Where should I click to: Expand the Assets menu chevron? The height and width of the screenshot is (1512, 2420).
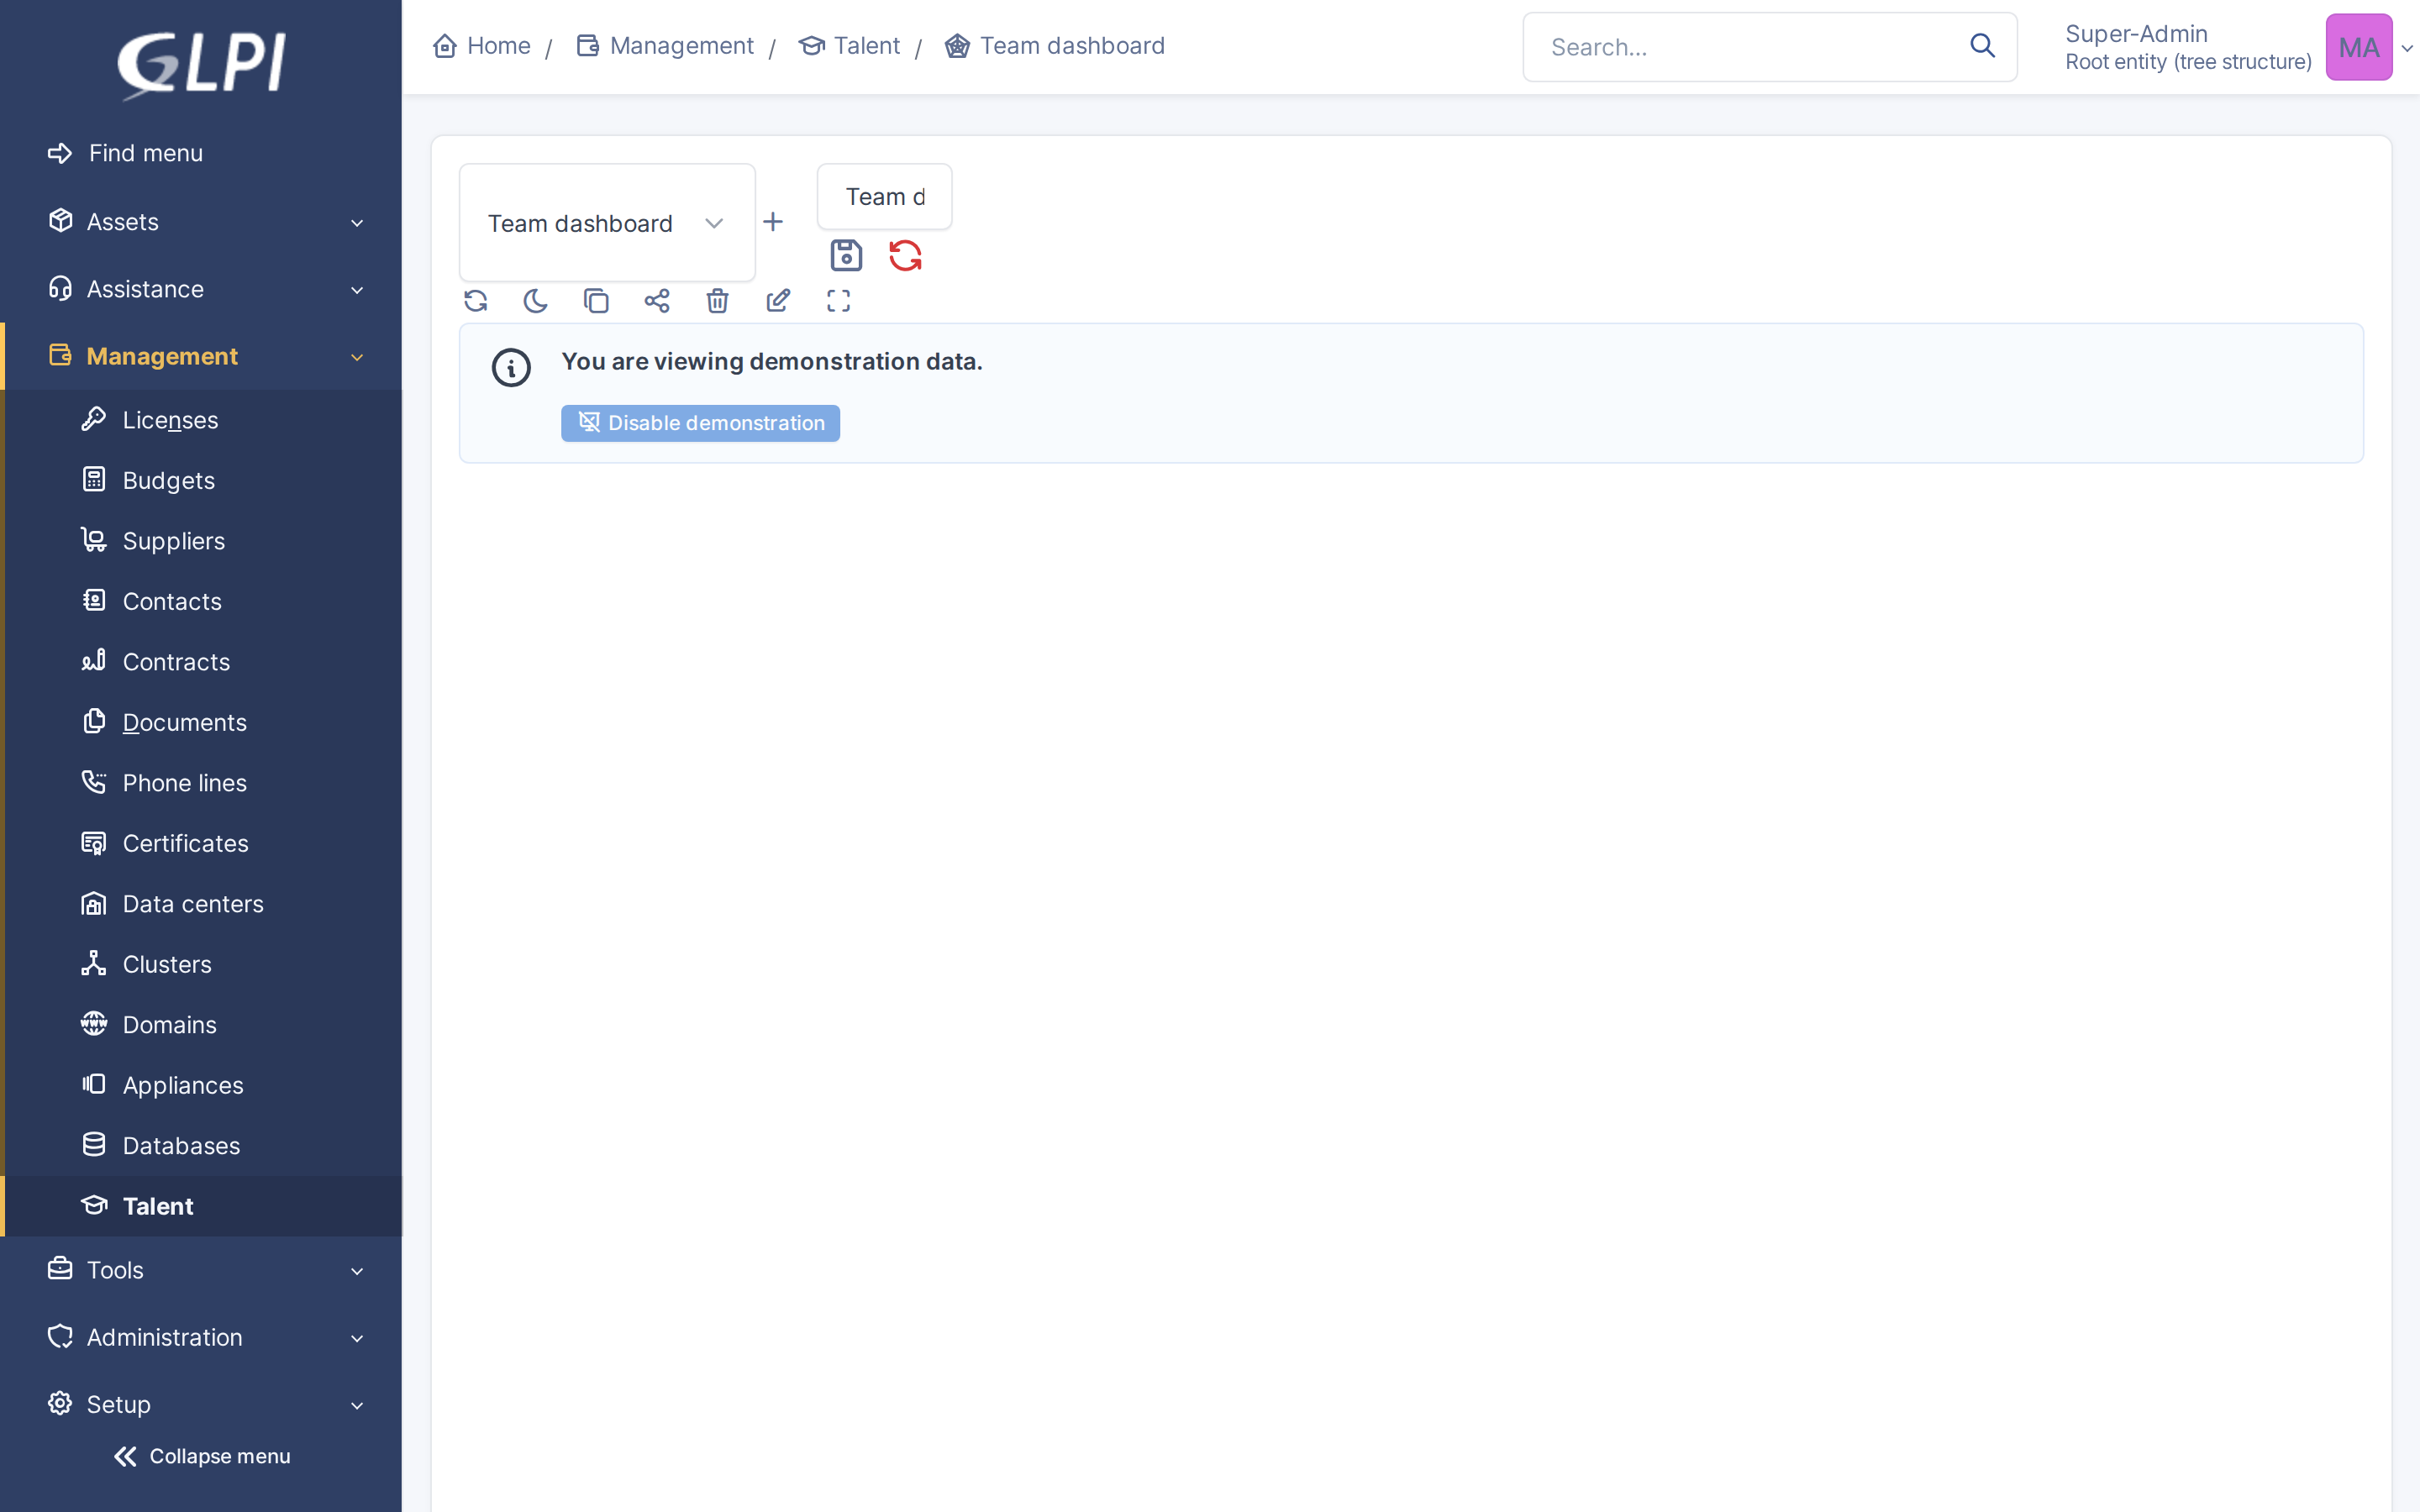click(357, 222)
